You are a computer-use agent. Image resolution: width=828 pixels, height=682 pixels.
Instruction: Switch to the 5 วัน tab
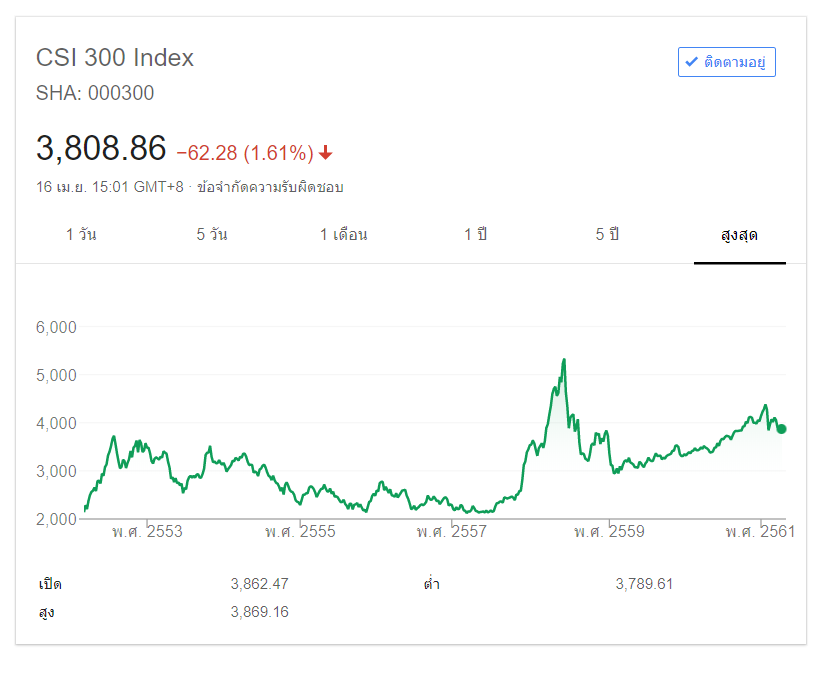212,235
